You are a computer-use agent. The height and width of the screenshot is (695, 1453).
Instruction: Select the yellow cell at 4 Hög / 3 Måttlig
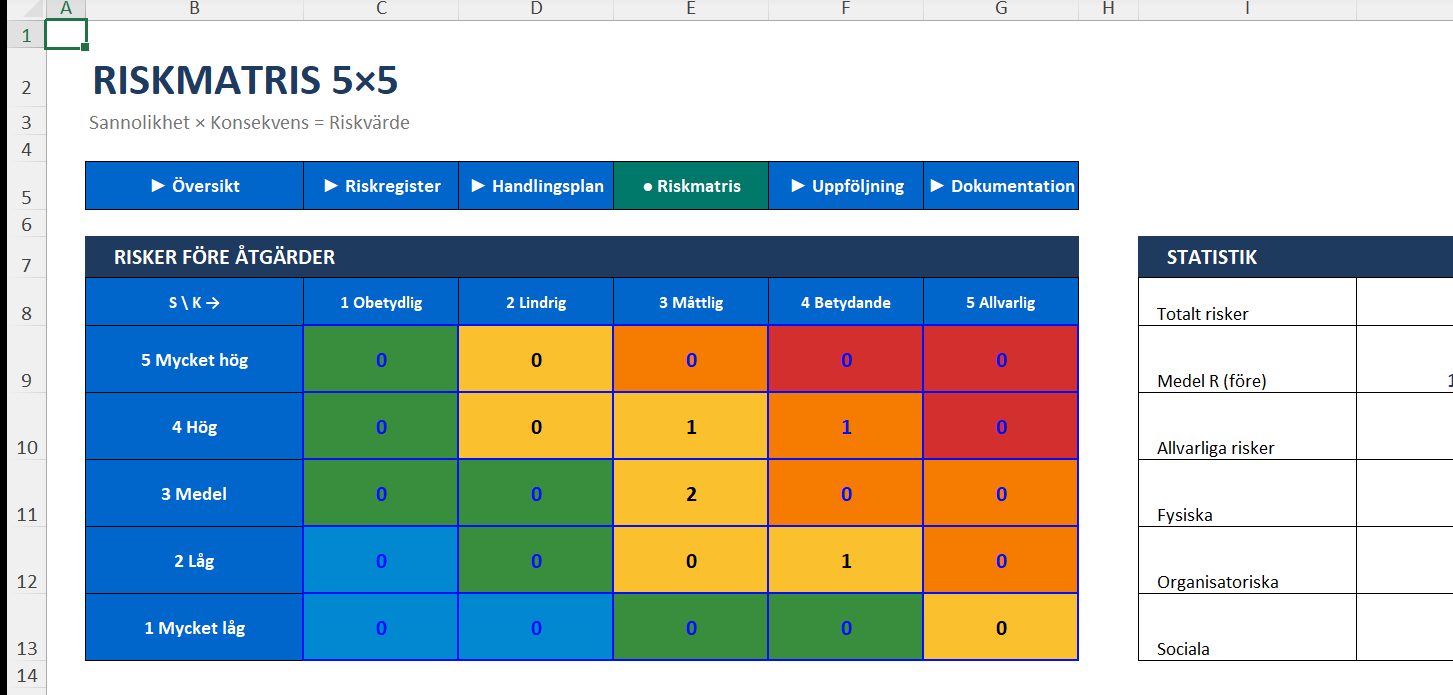click(691, 426)
